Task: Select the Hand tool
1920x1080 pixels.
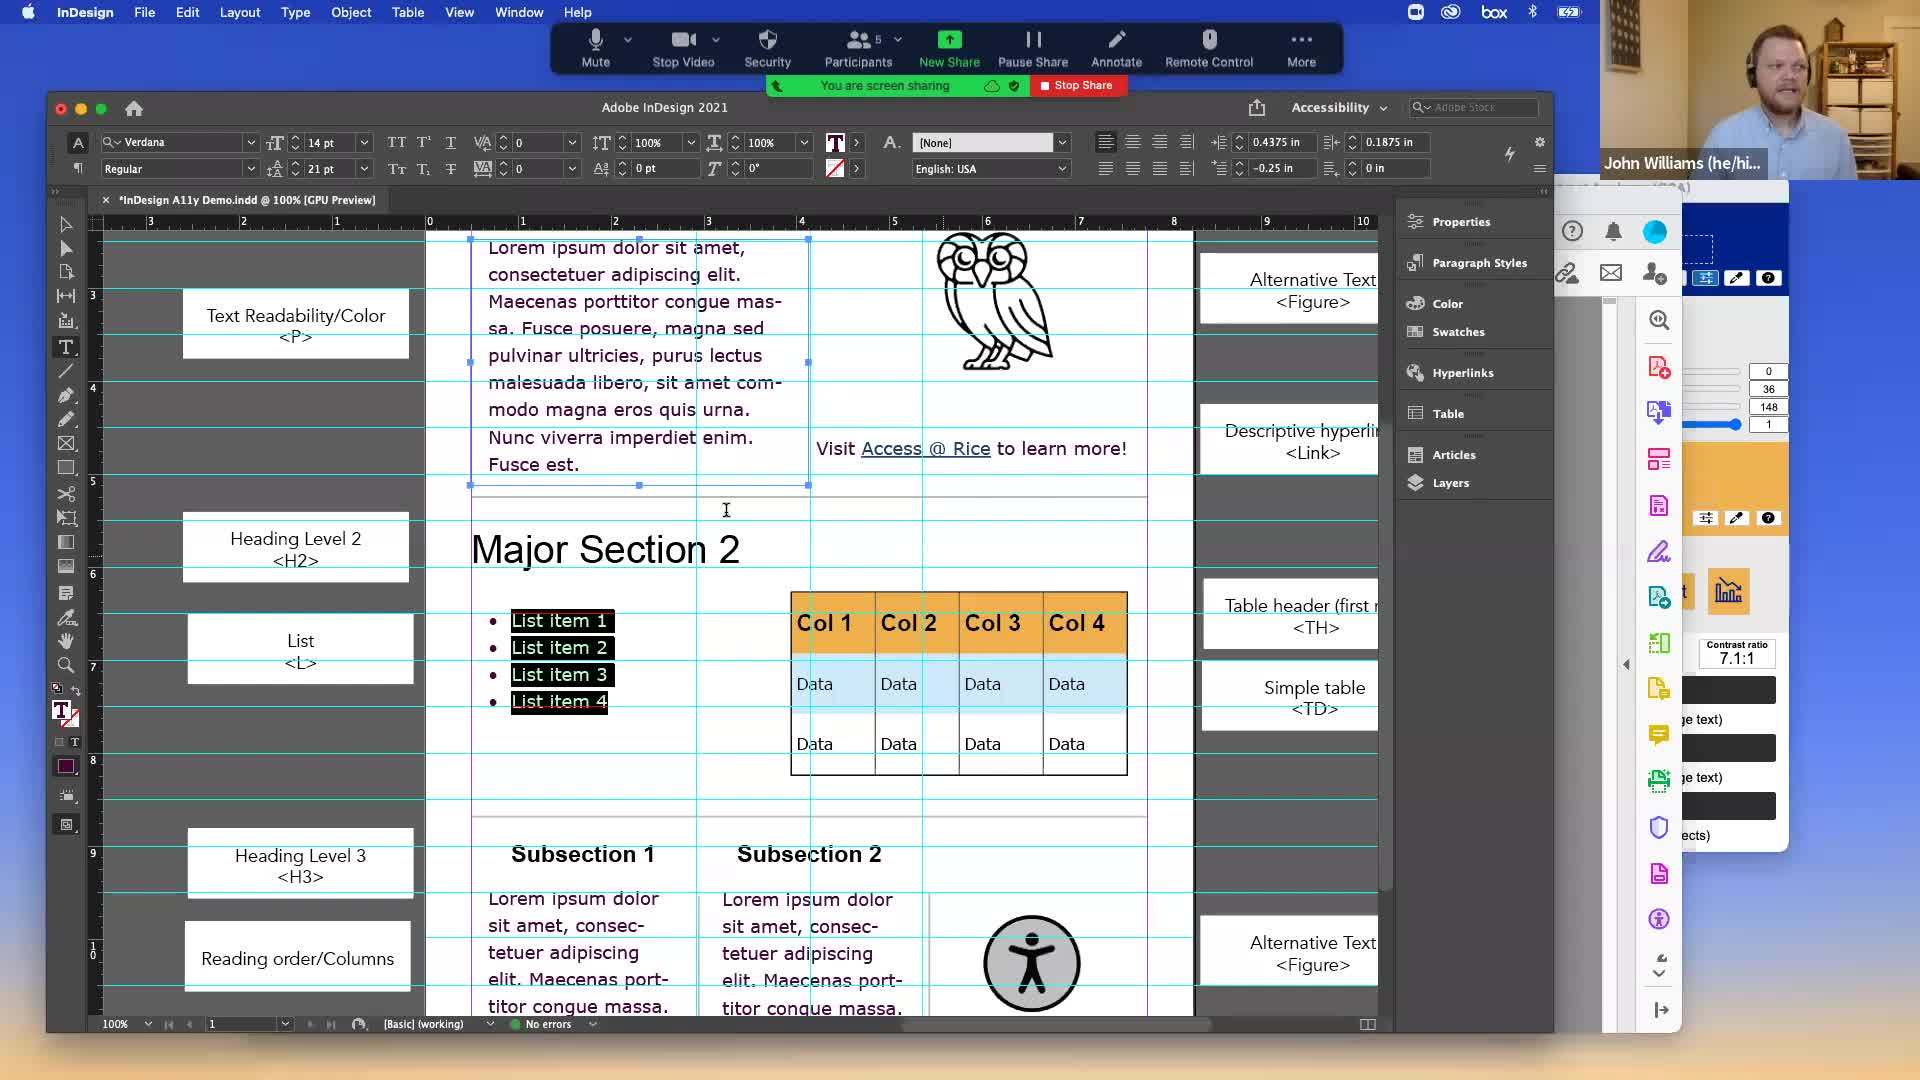Action: click(66, 641)
